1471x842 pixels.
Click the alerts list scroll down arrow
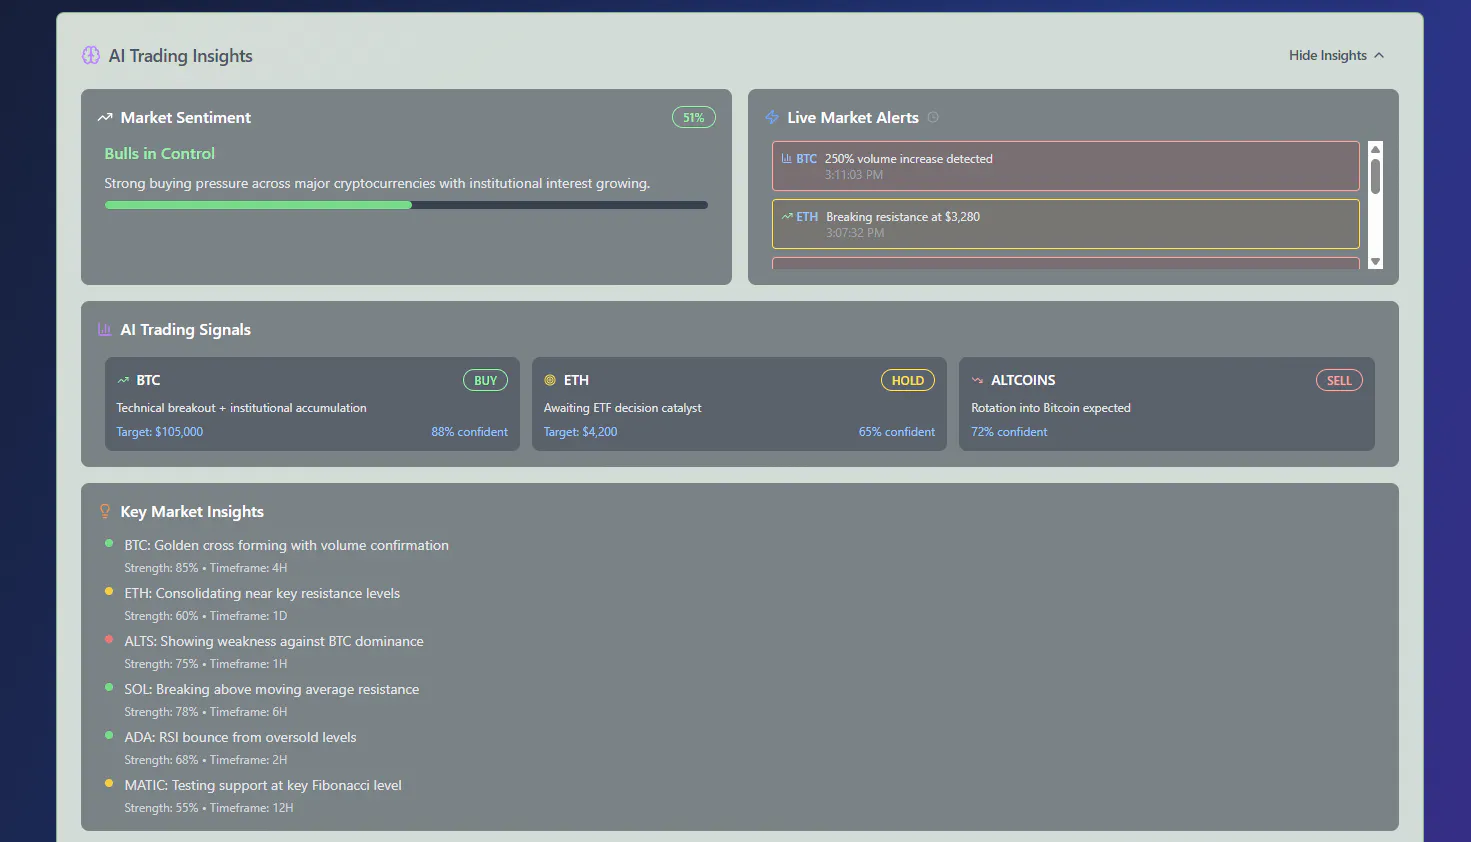point(1375,262)
